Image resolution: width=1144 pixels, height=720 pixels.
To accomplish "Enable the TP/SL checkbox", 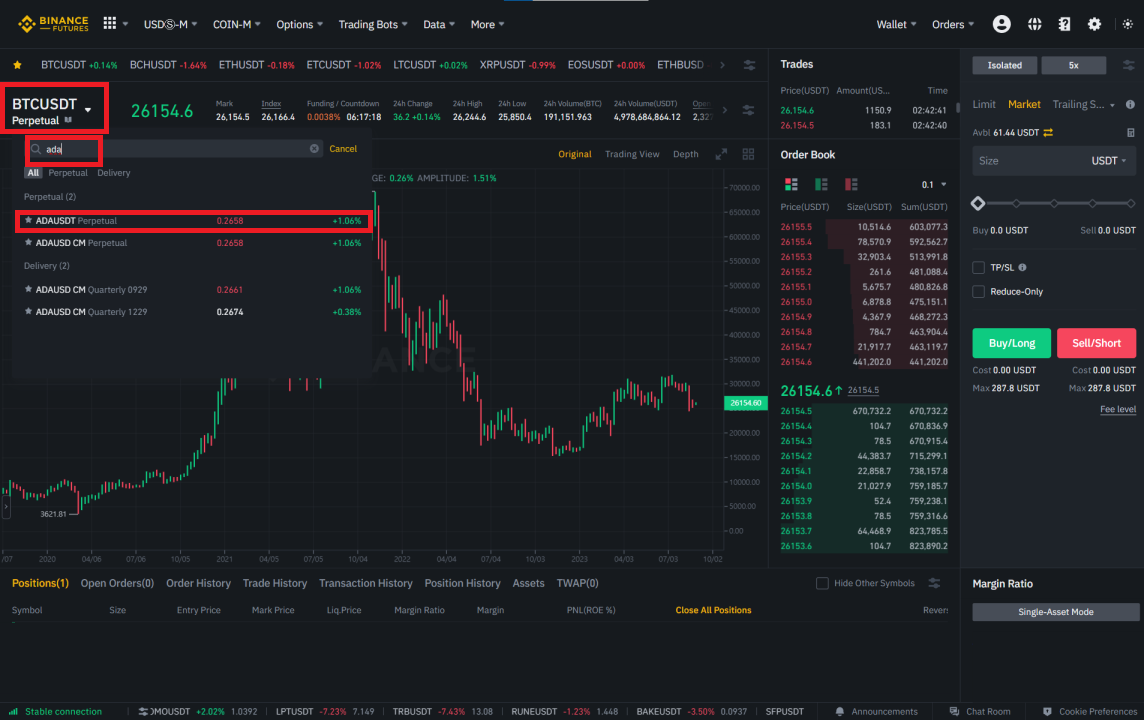I will [978, 268].
